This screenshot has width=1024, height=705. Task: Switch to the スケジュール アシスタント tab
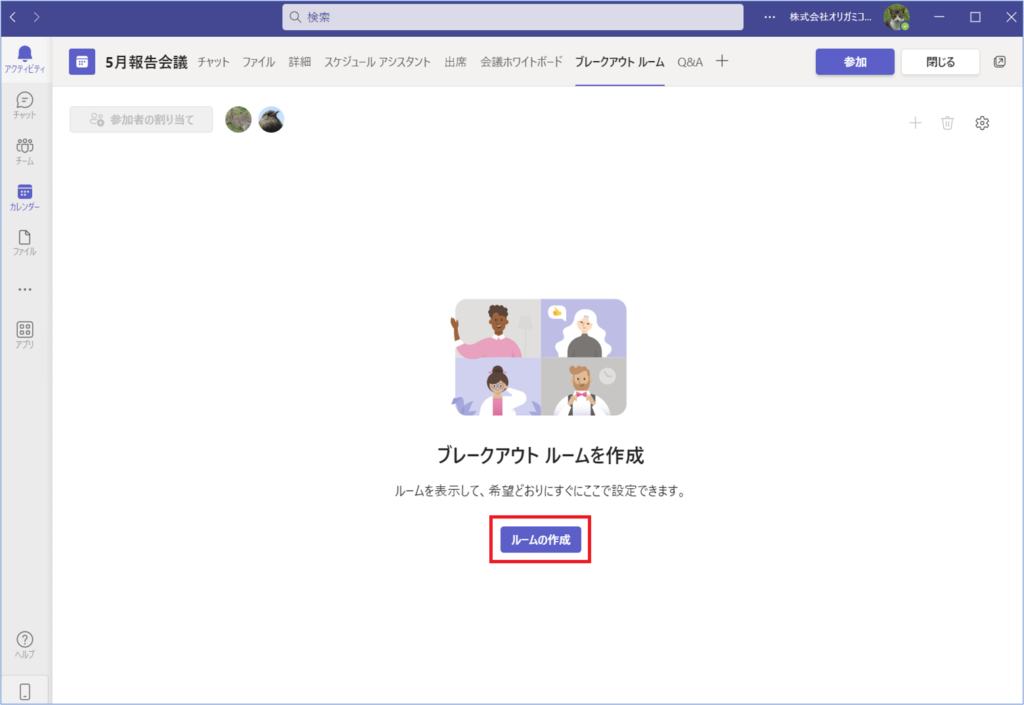377,62
